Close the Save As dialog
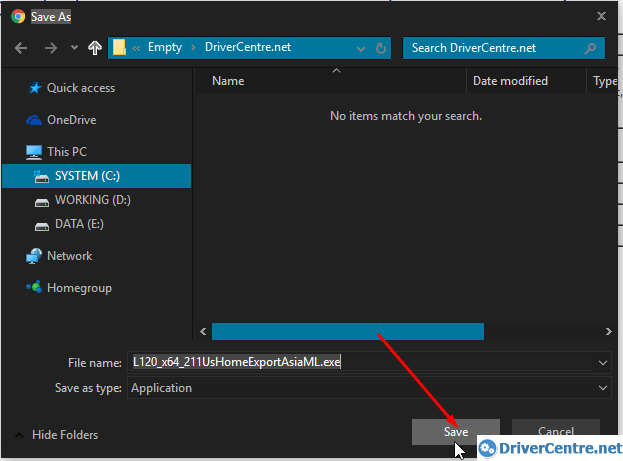The image size is (623, 461). (601, 16)
